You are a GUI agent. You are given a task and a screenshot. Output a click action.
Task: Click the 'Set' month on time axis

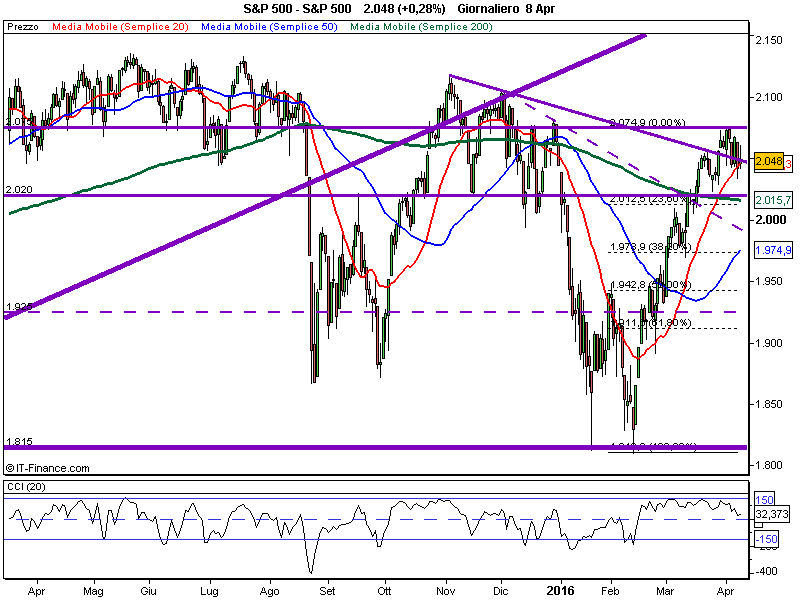coord(328,591)
